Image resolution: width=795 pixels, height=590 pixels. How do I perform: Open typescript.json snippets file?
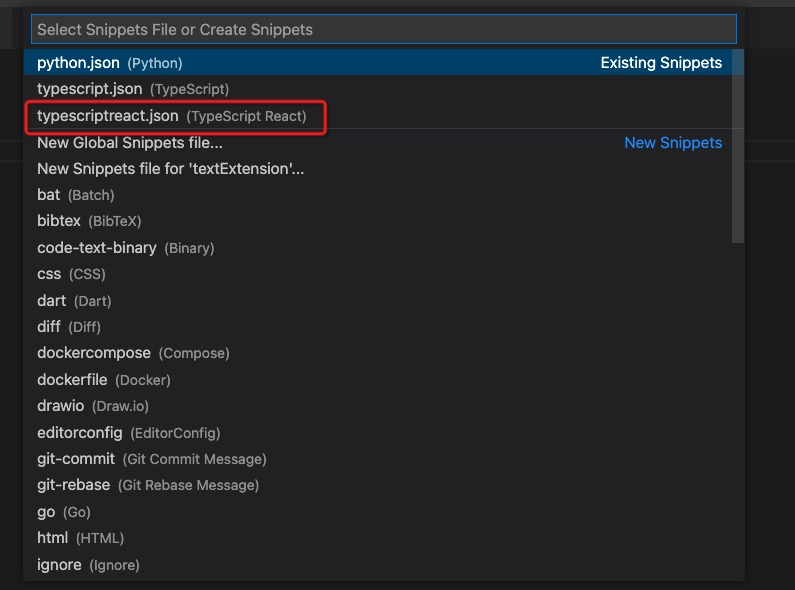(133, 89)
